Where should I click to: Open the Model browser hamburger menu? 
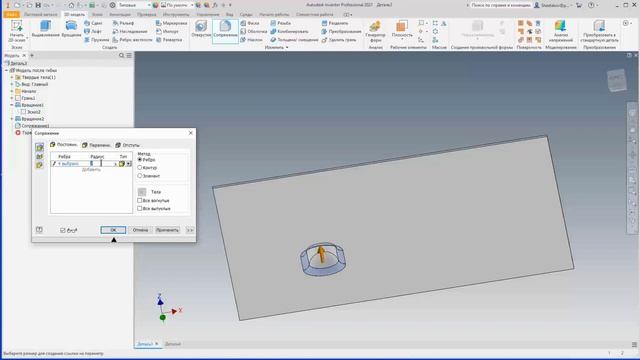[129, 56]
